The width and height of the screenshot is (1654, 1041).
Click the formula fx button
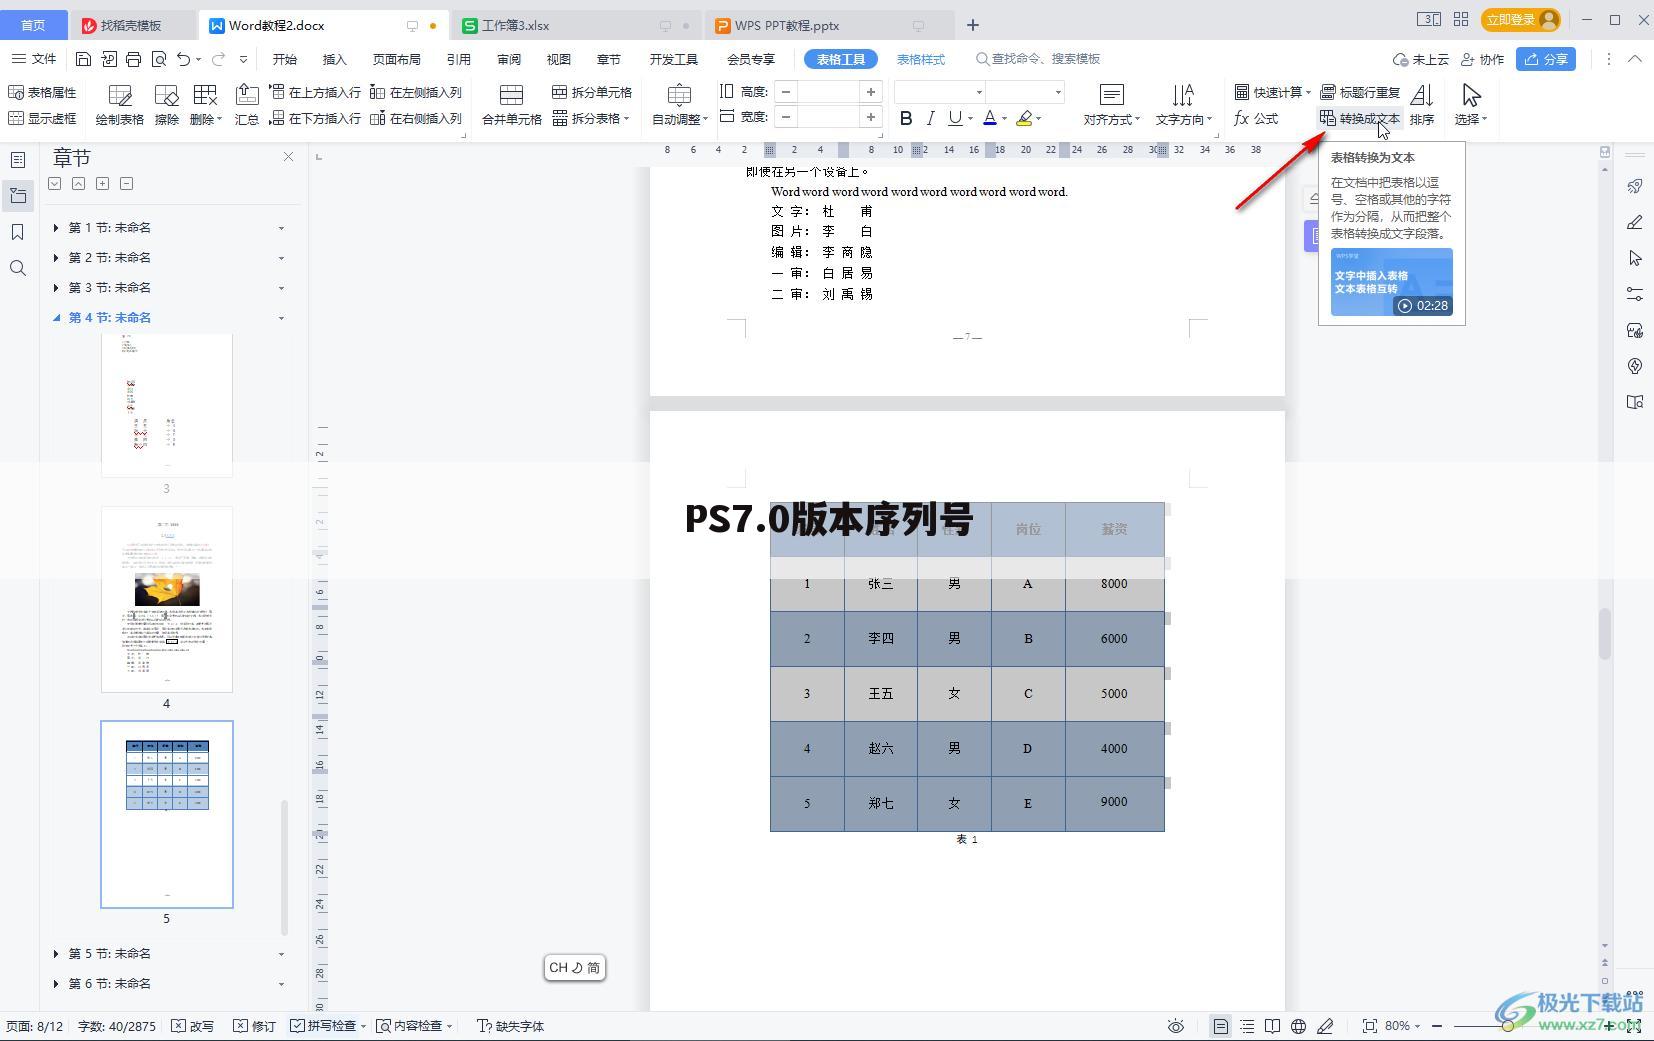coord(1256,118)
